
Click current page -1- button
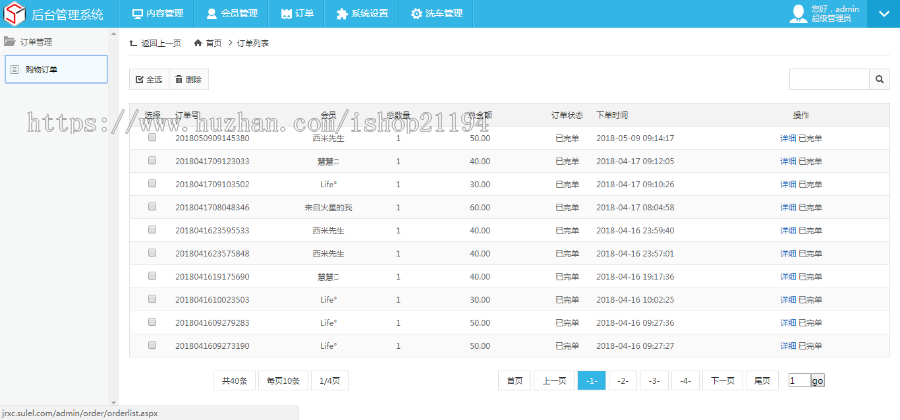coord(591,380)
